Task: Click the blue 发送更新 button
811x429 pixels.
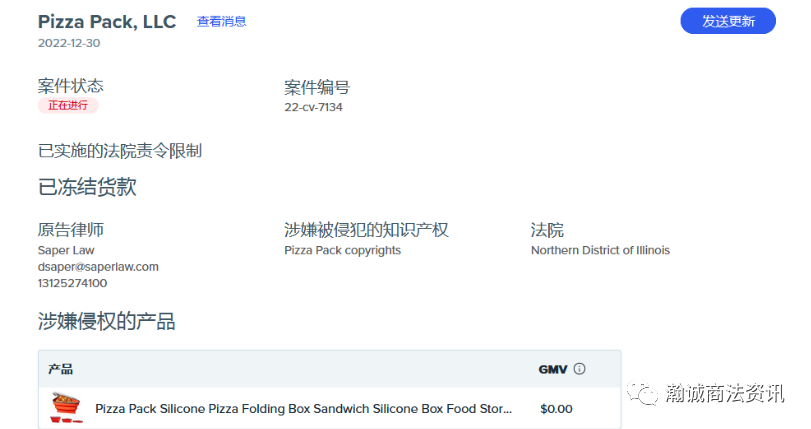Action: 728,21
